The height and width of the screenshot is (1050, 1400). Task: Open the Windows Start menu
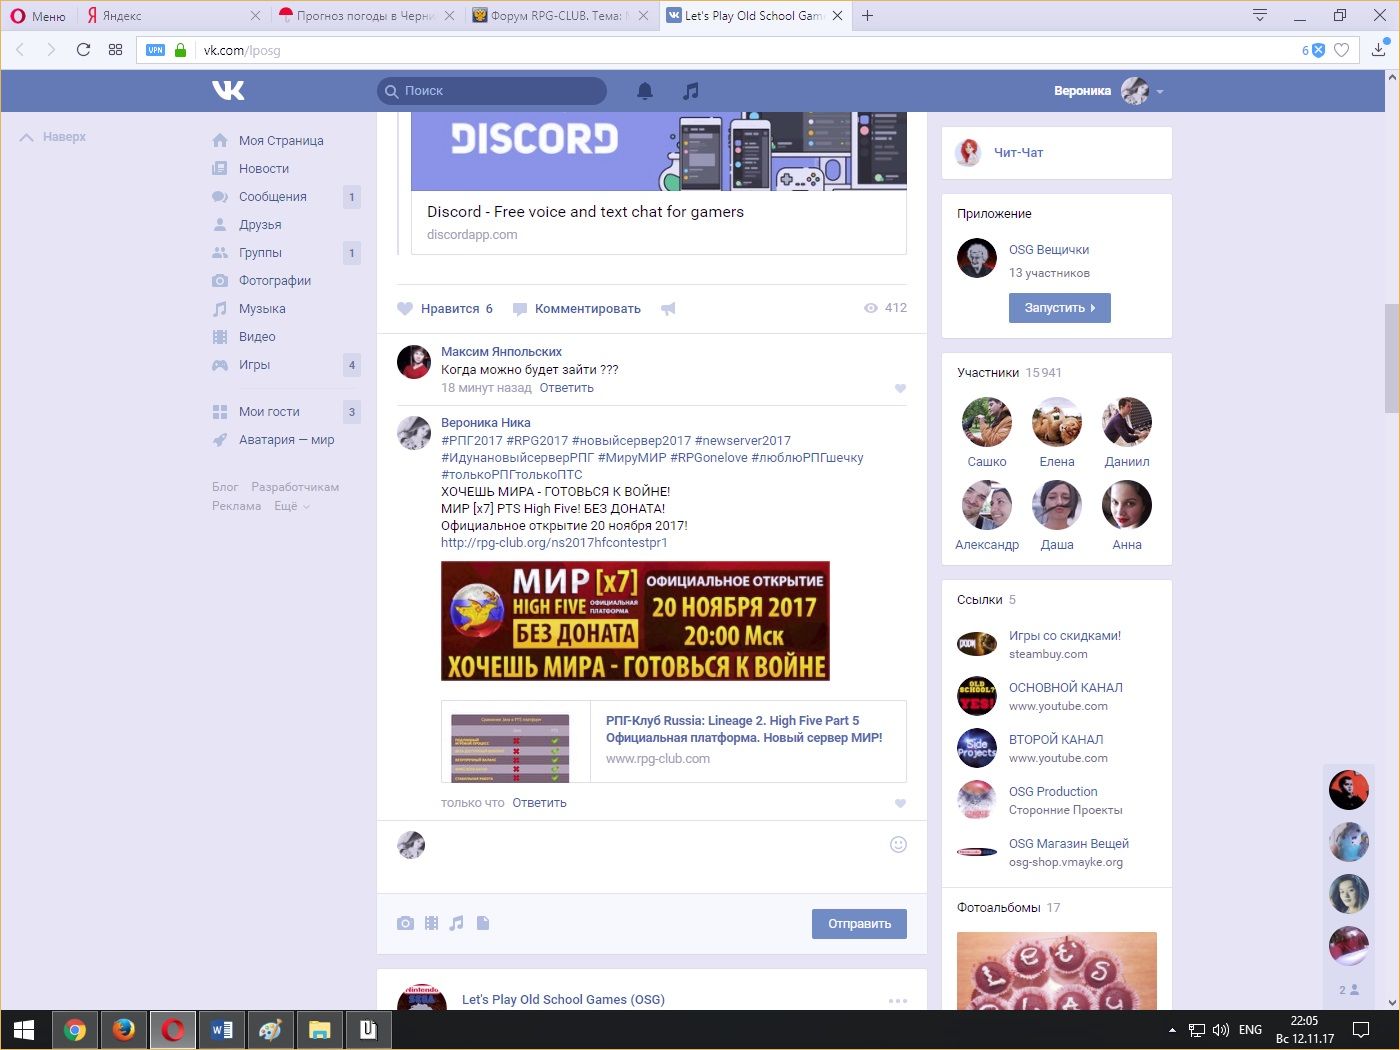(x=24, y=1030)
